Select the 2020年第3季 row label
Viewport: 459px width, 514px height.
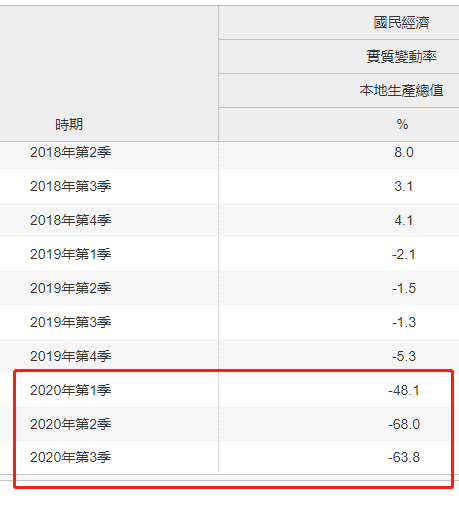point(71,457)
